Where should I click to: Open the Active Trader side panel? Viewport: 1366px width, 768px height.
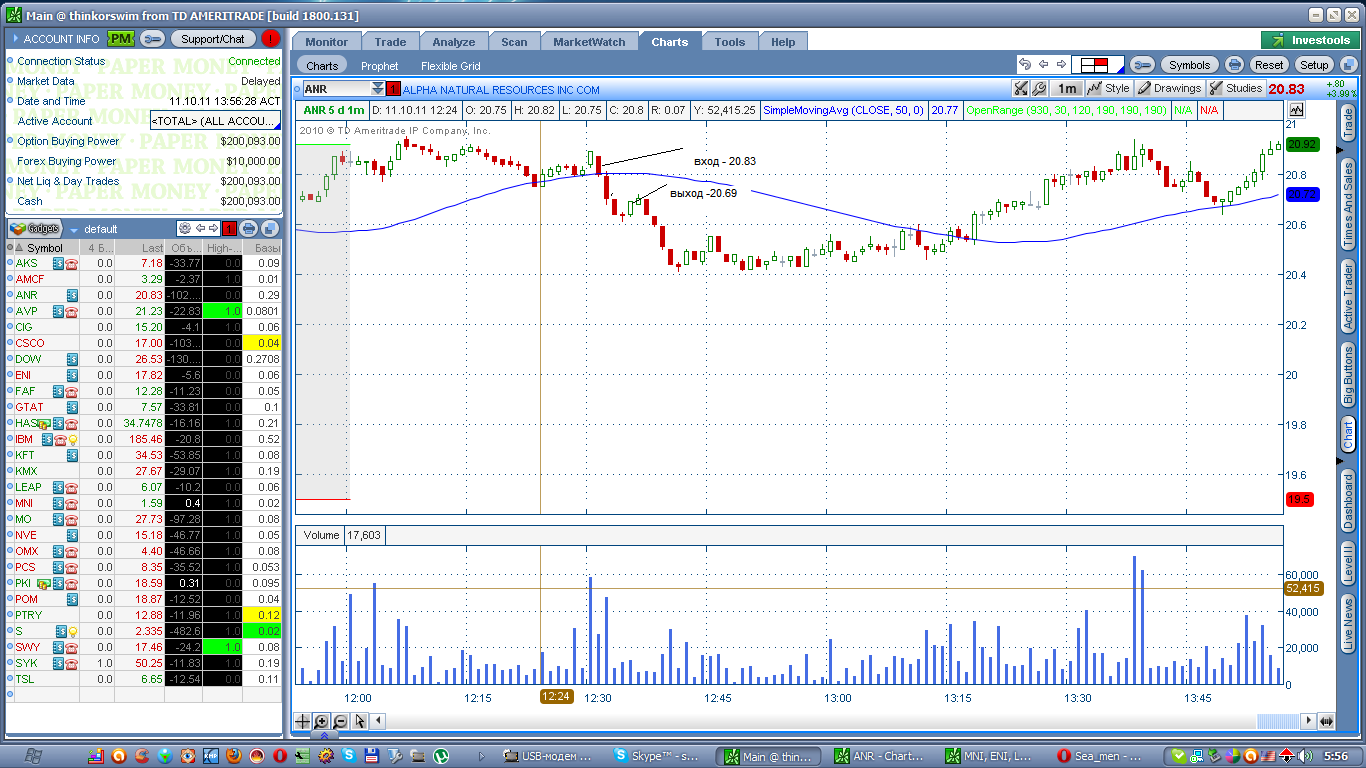pyautogui.click(x=1348, y=297)
